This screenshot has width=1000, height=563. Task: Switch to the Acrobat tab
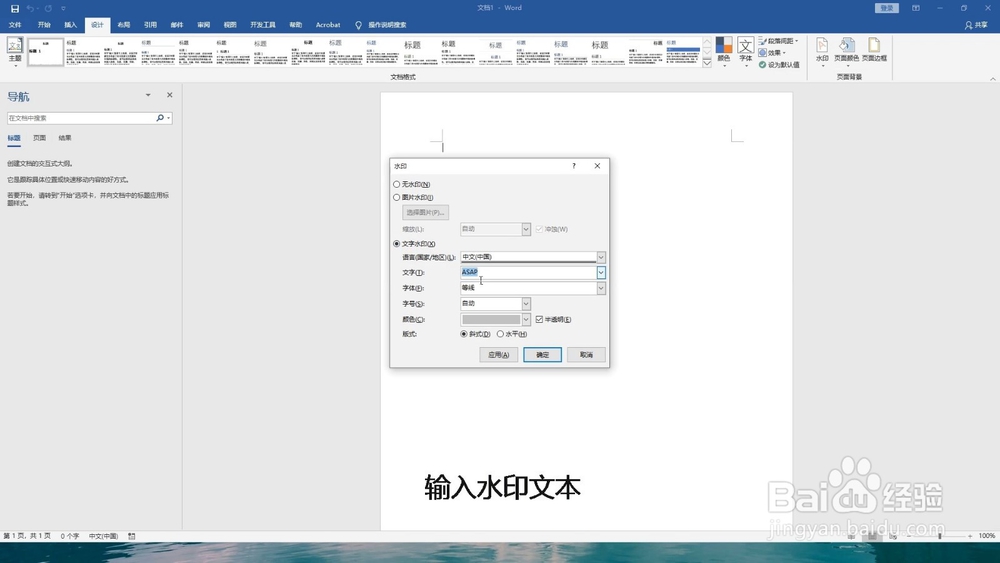click(x=328, y=25)
